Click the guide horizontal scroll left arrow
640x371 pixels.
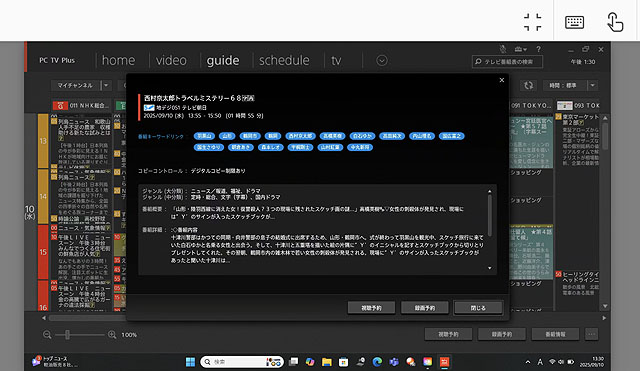[x=44, y=318]
